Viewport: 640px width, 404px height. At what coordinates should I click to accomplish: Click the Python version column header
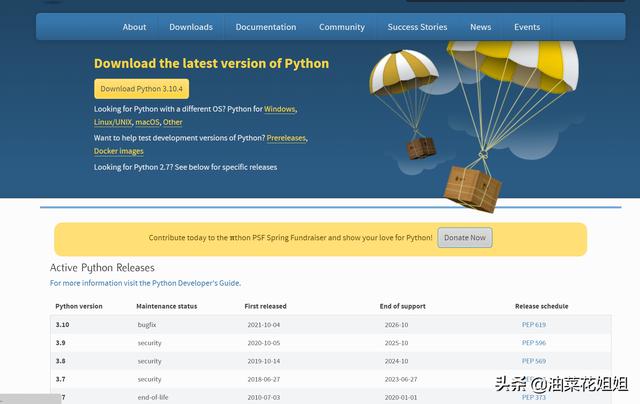pyautogui.click(x=79, y=306)
